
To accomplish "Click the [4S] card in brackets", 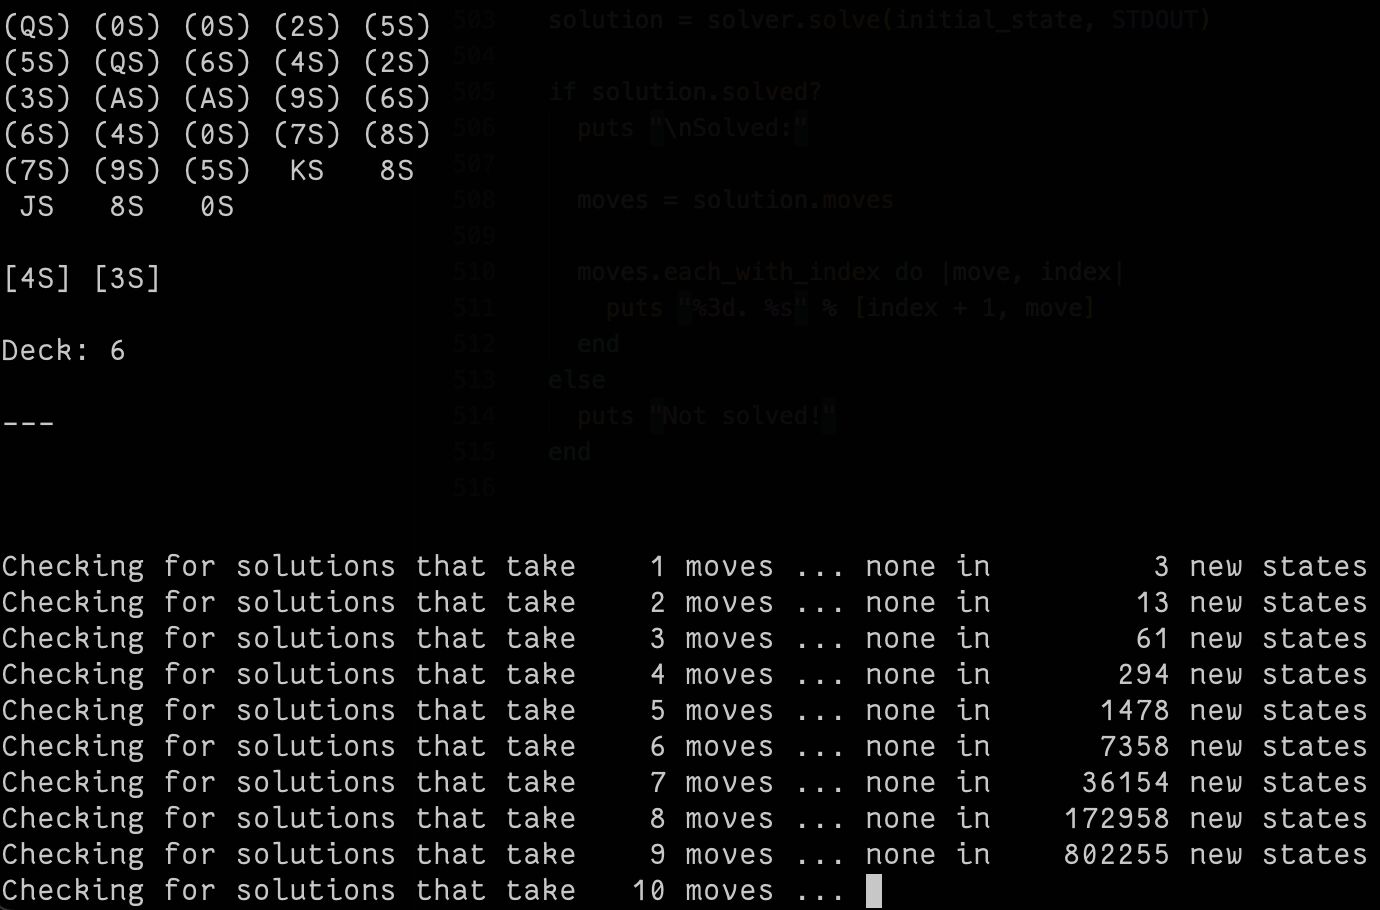I will point(37,278).
